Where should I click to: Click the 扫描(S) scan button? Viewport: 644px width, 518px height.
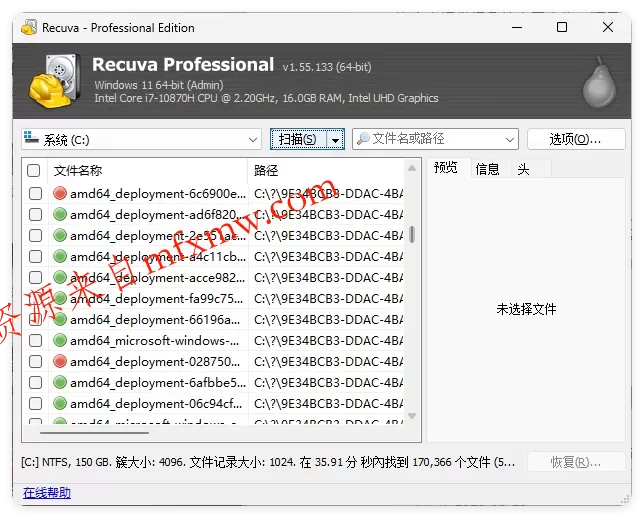pyautogui.click(x=298, y=140)
